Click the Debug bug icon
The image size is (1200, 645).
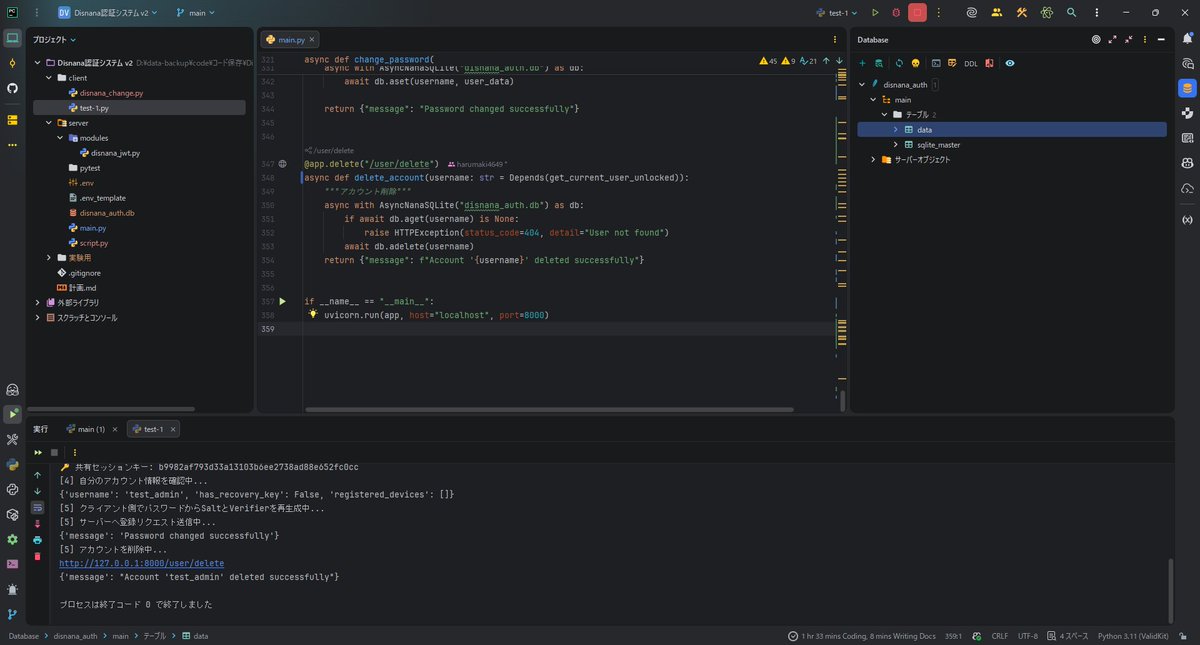click(x=896, y=13)
